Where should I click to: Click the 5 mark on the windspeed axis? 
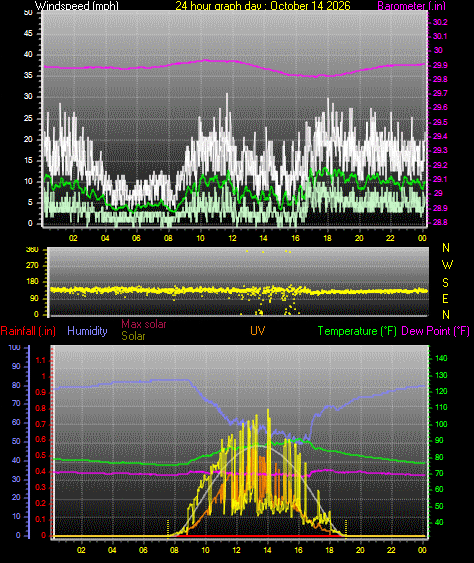coord(30,202)
